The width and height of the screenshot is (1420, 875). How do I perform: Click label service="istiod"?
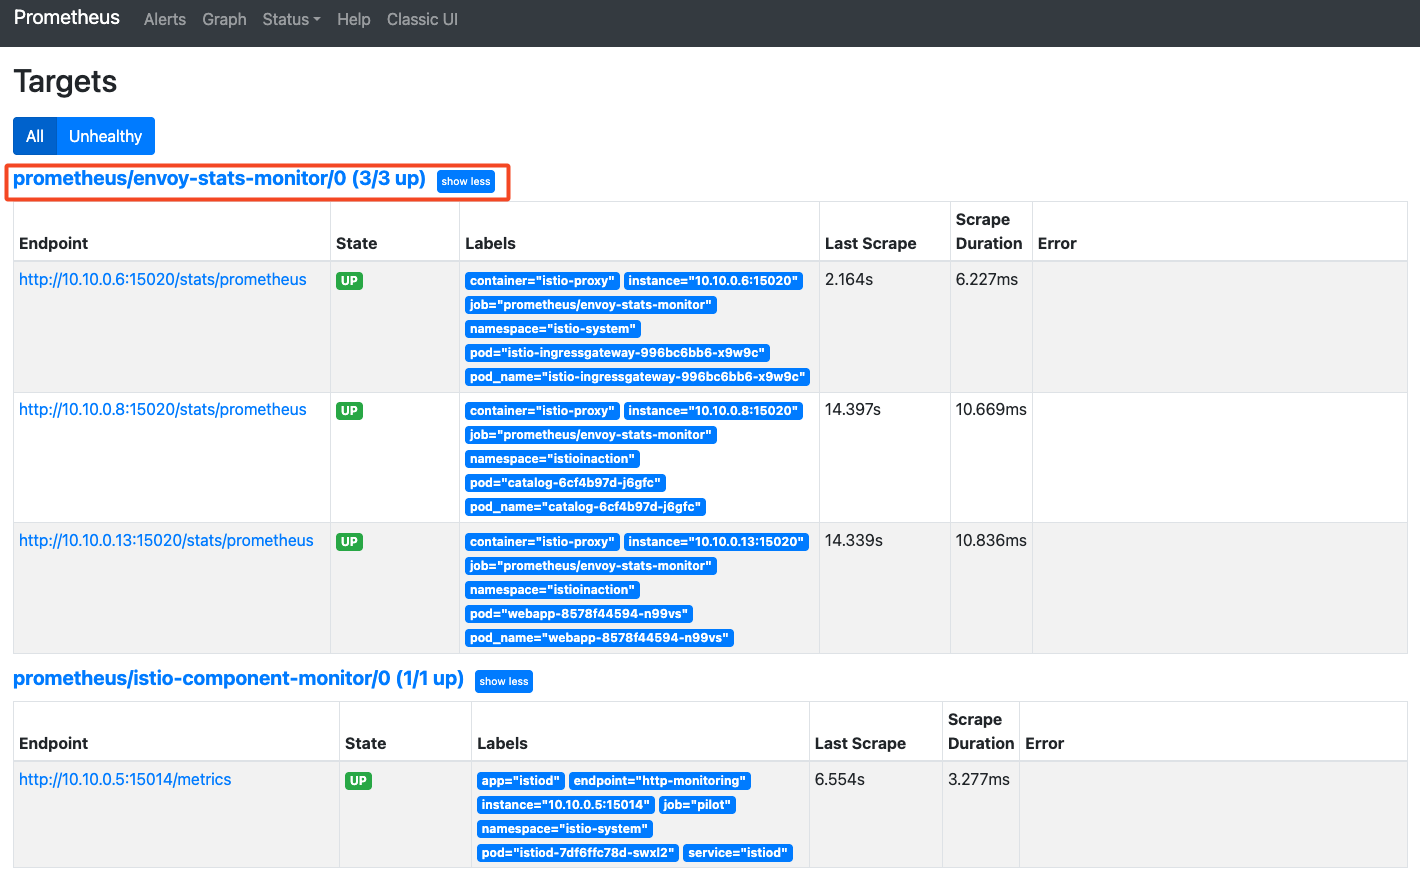[x=738, y=853]
